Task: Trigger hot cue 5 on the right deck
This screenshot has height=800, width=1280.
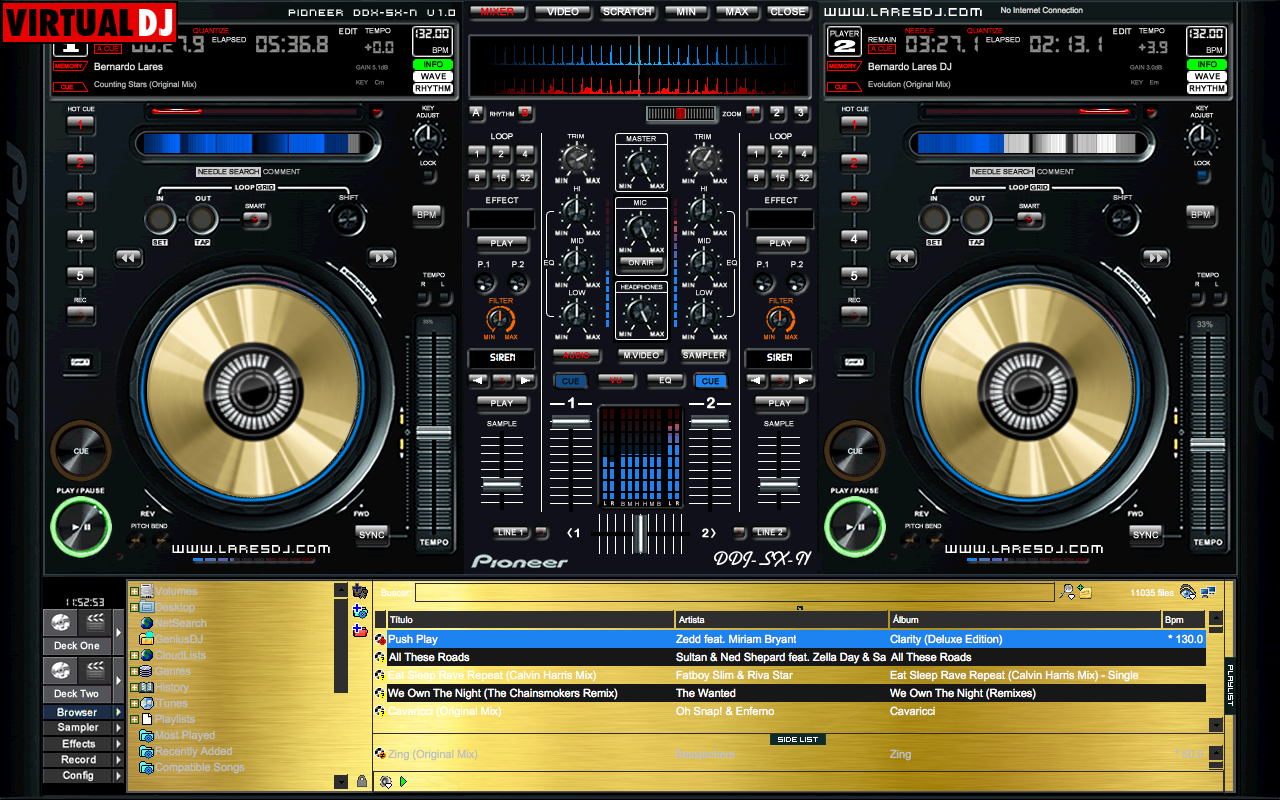Action: [853, 275]
